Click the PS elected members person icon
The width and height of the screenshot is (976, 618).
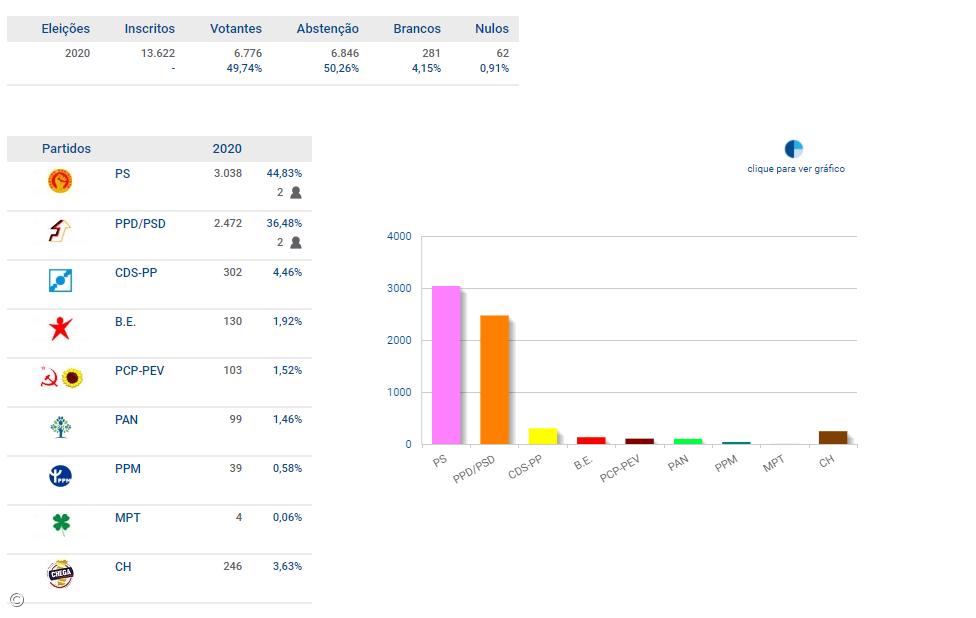295,193
